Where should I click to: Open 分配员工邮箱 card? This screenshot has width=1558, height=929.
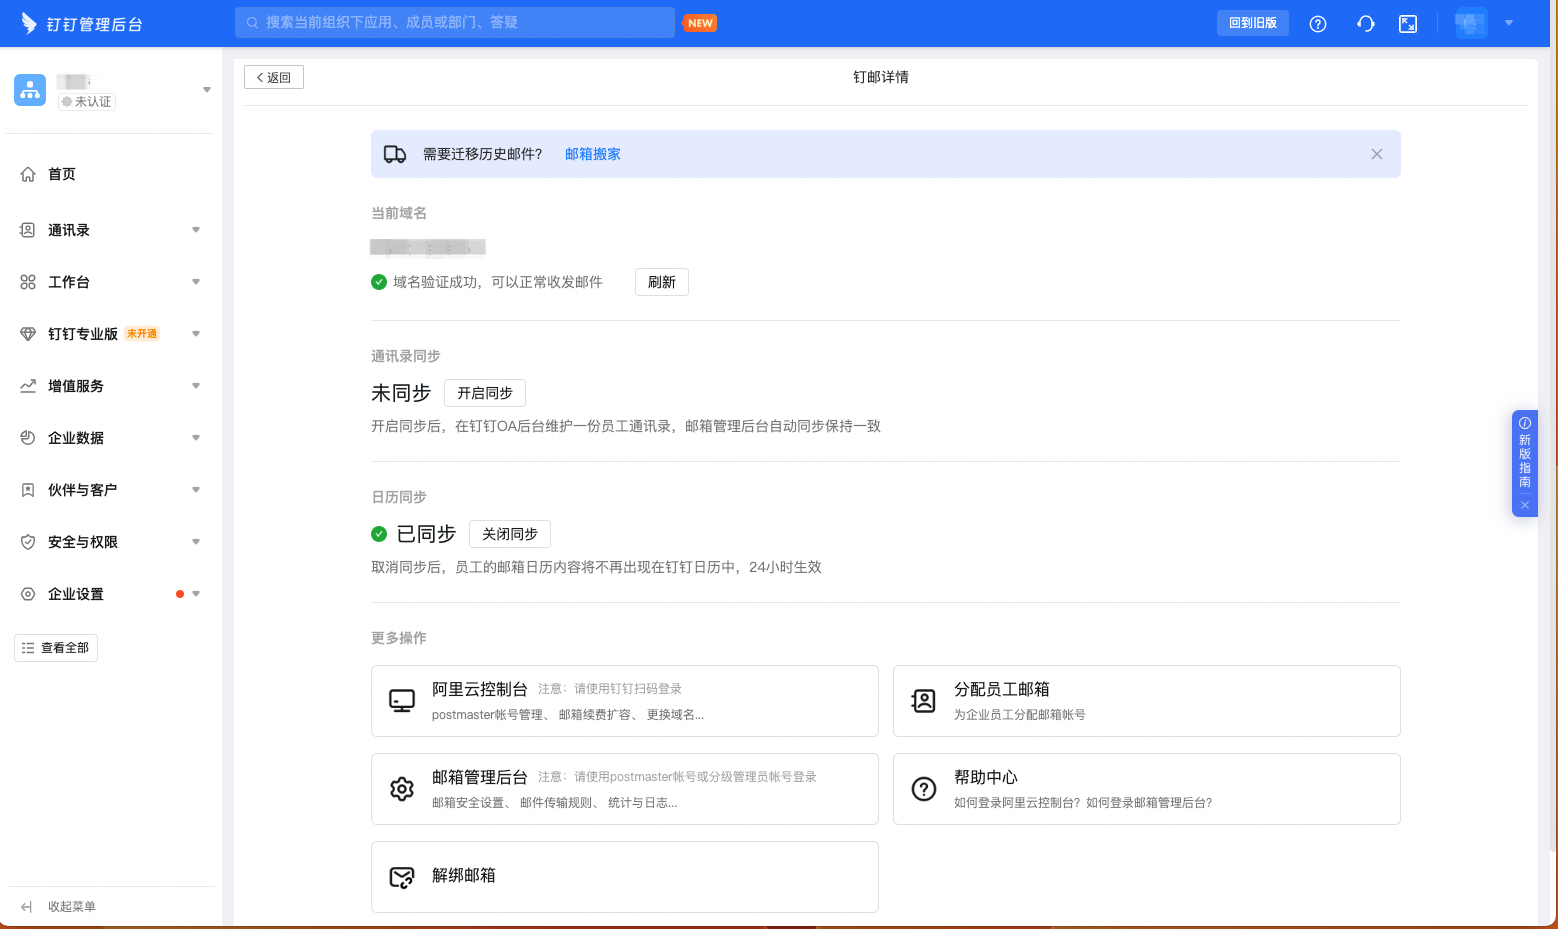[x=1146, y=701]
